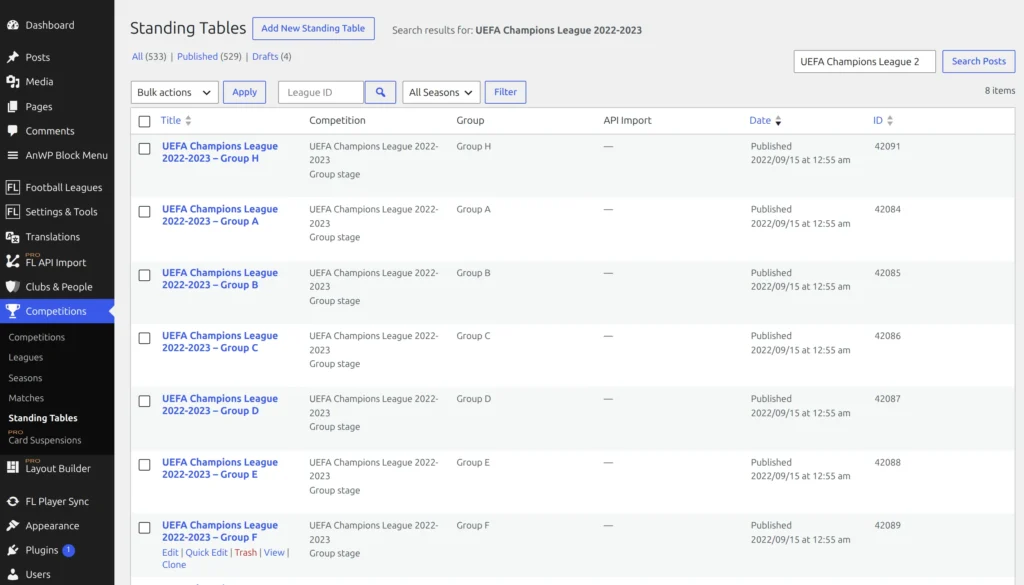Focus the League ID input field
1024x585 pixels.
point(321,92)
